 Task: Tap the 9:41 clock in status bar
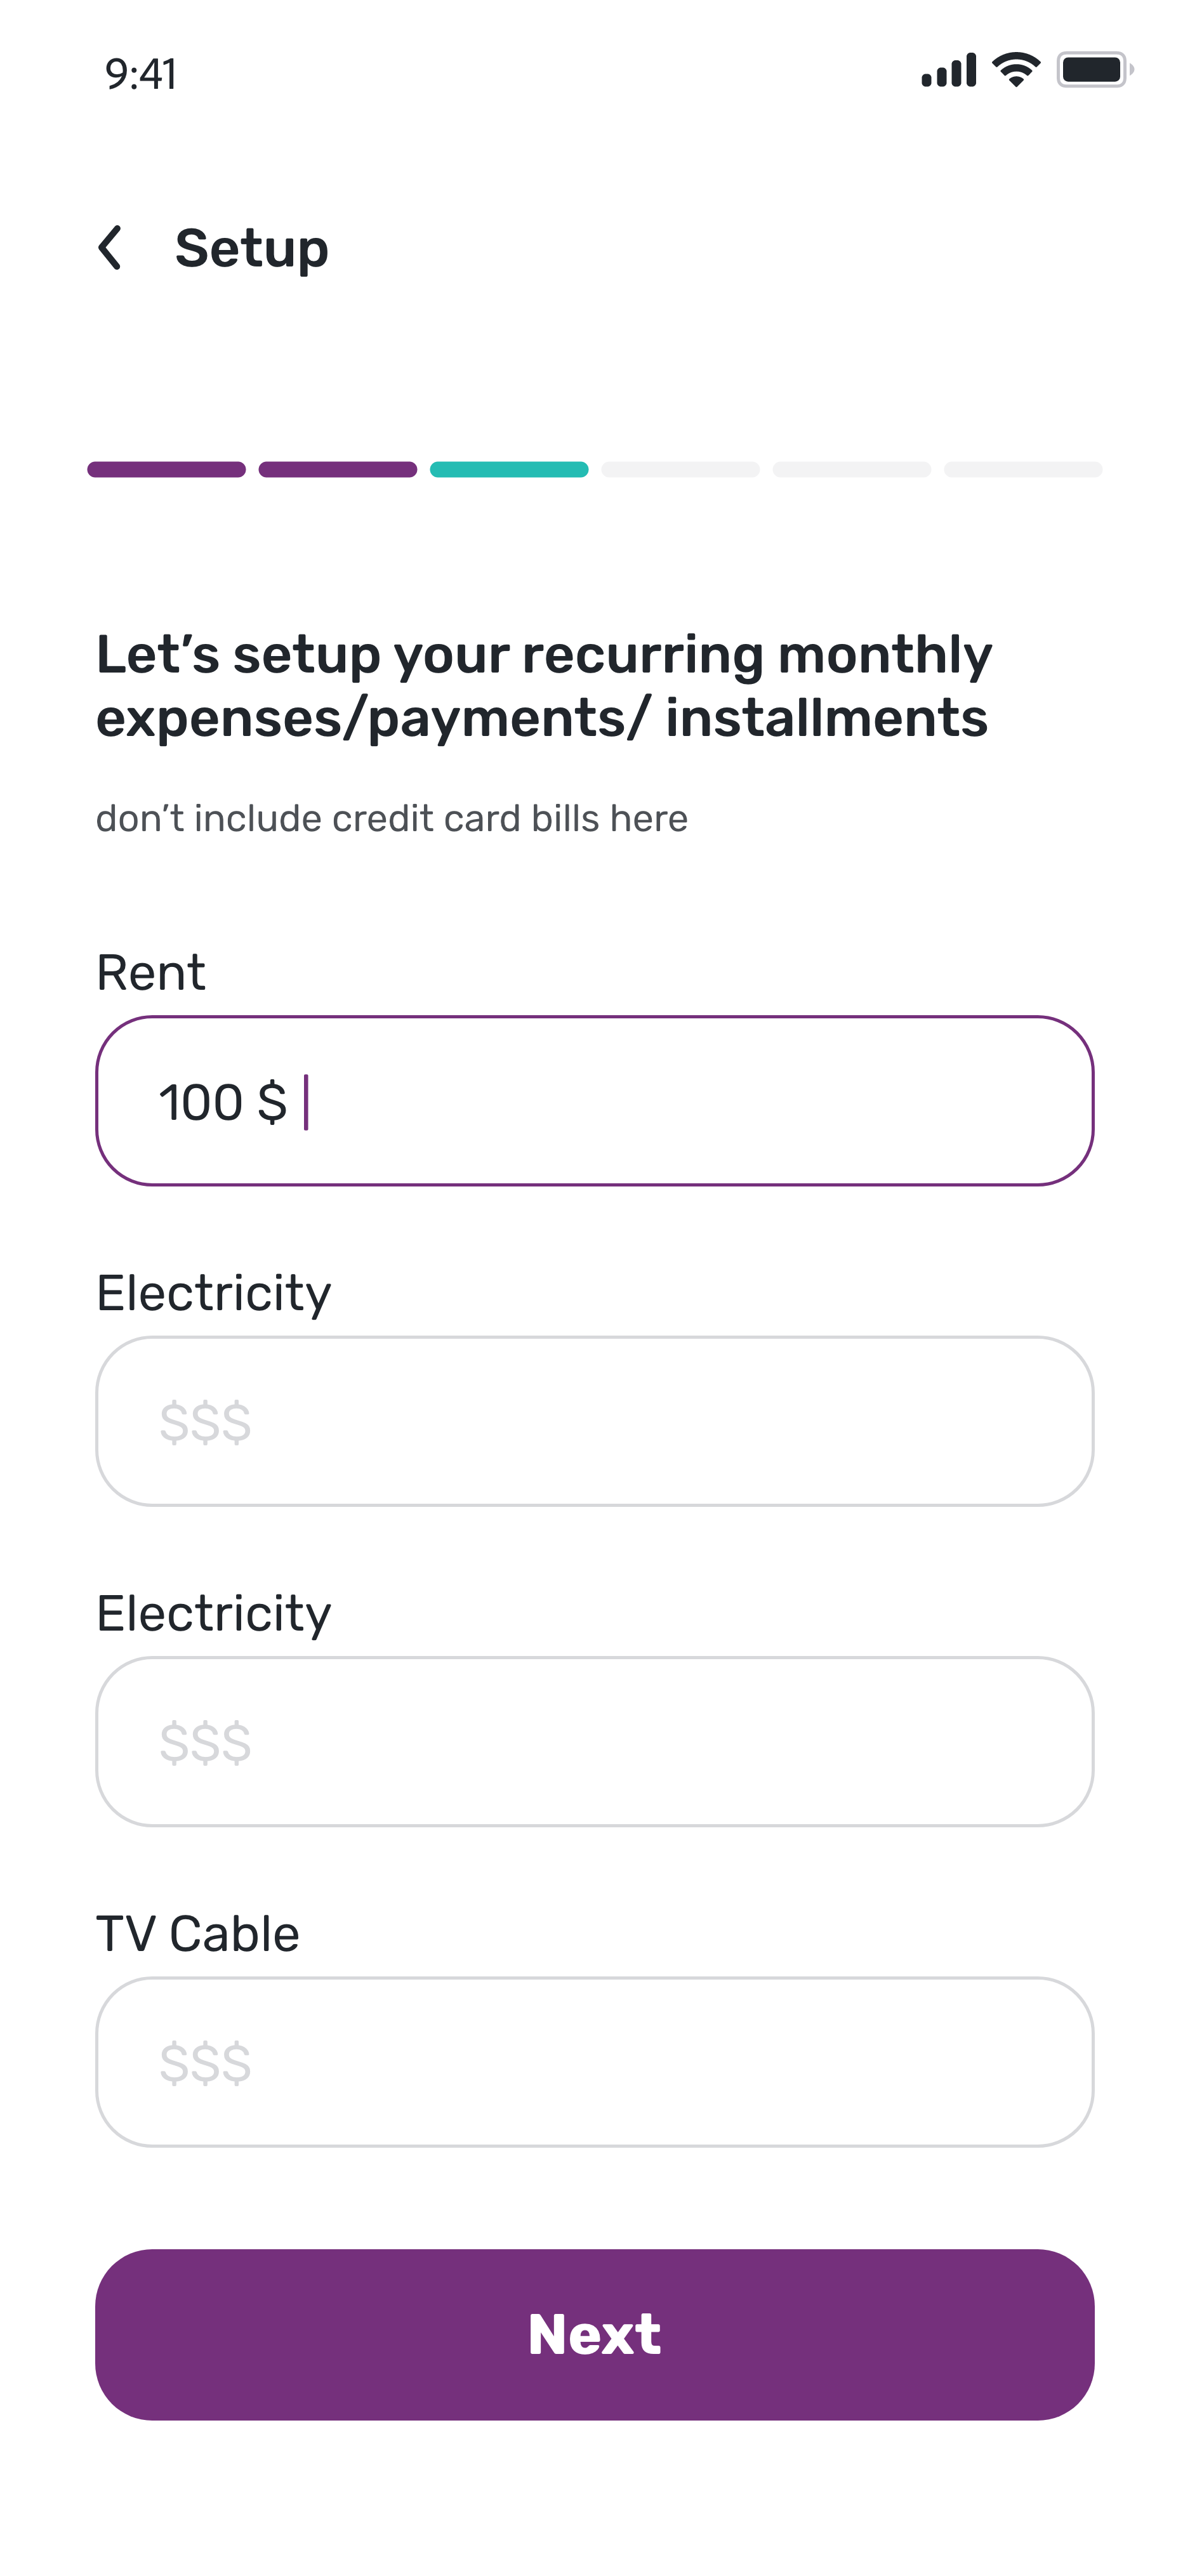pyautogui.click(x=141, y=75)
